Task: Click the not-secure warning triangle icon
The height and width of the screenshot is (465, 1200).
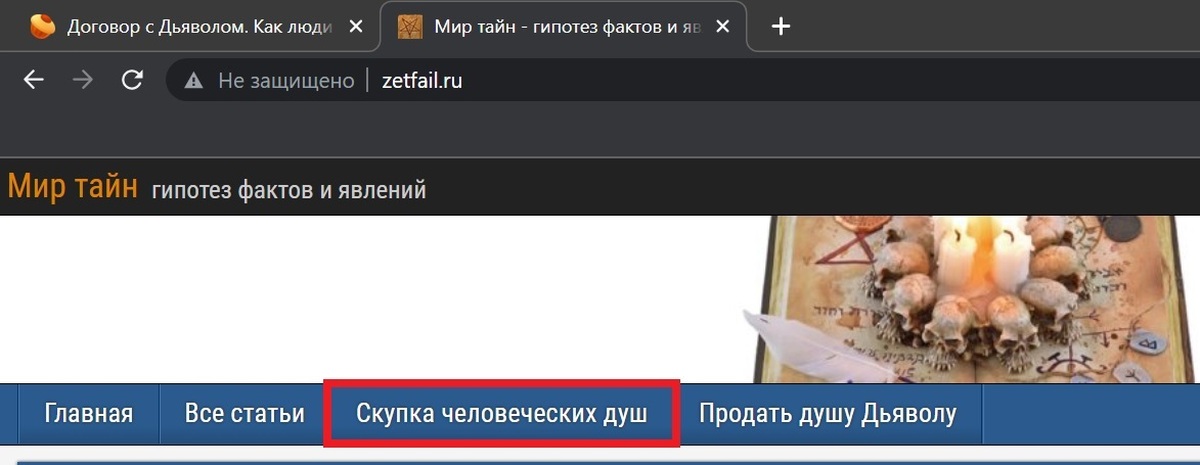Action: point(195,81)
